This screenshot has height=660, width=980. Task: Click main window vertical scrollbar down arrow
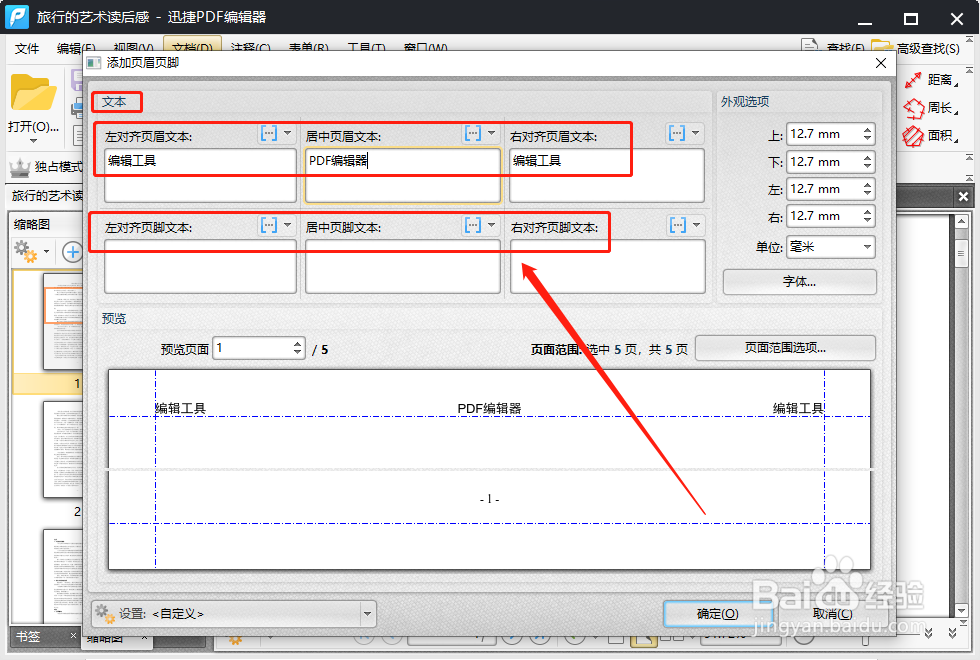point(961,611)
